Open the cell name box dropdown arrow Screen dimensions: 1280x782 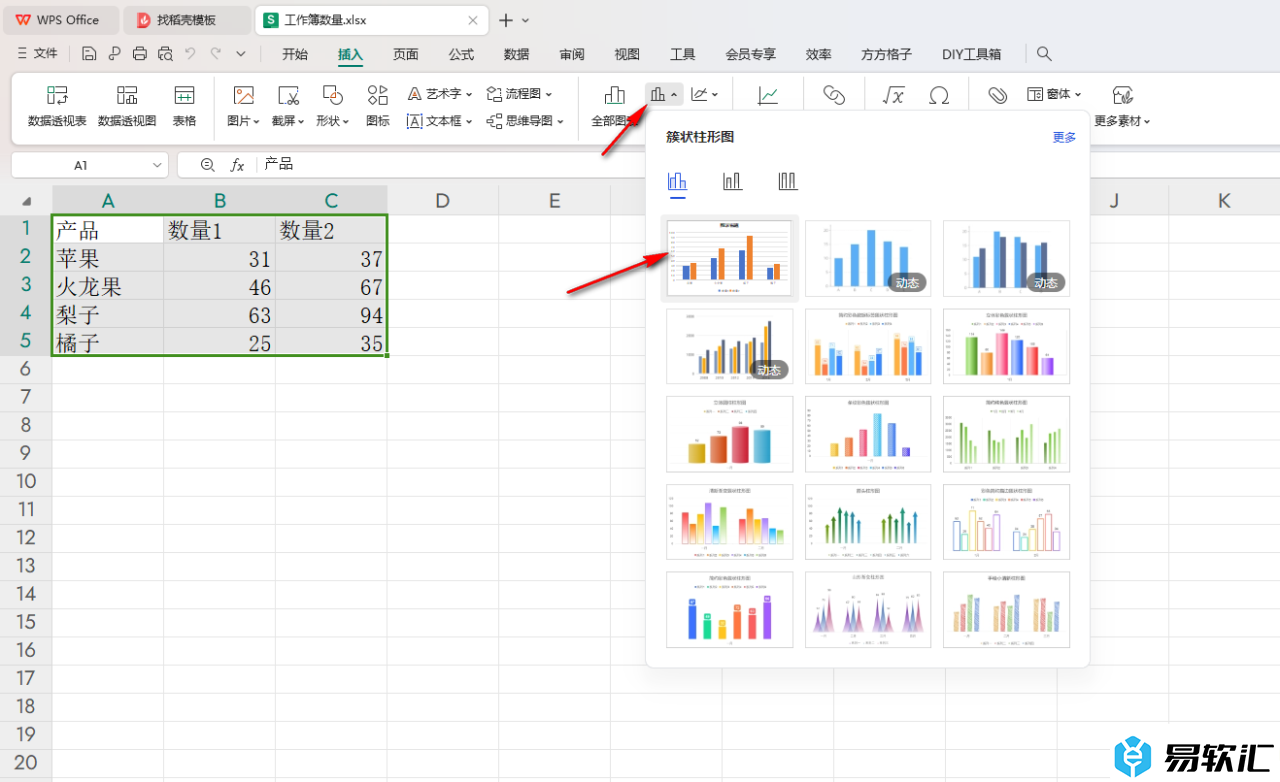[157, 165]
